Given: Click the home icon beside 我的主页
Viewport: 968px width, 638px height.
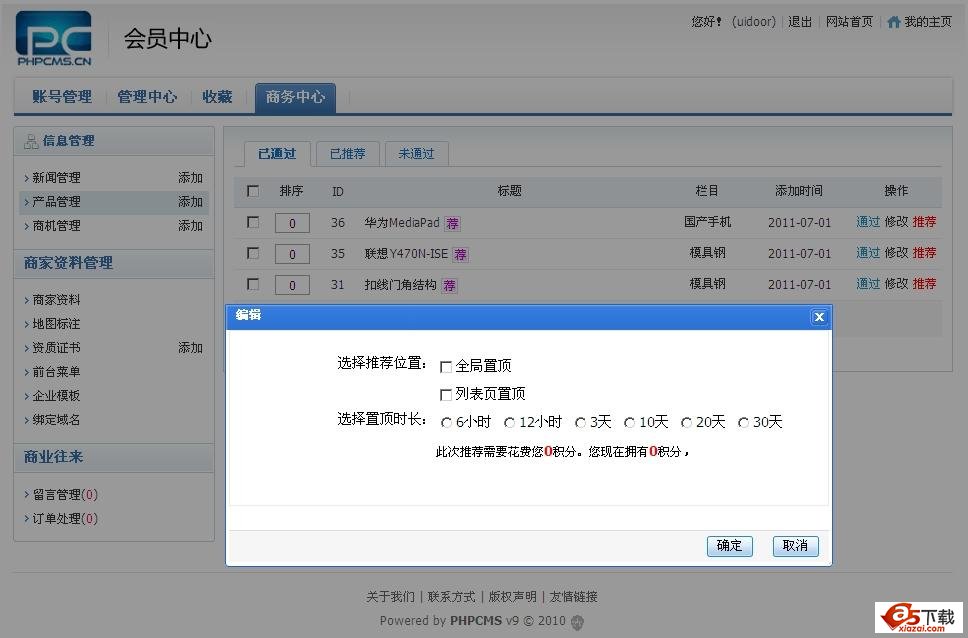Looking at the screenshot, I should [893, 22].
